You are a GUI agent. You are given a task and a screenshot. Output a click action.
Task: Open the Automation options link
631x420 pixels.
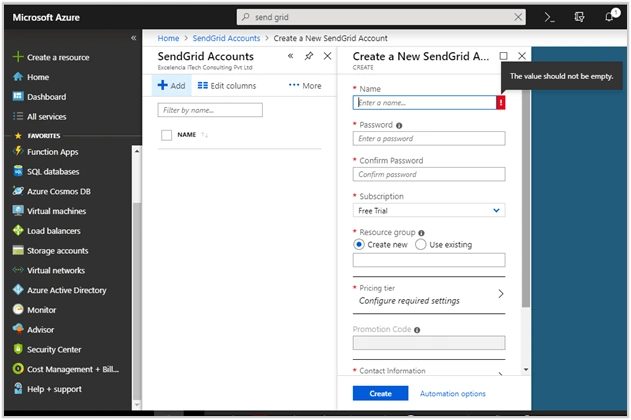(x=452, y=393)
